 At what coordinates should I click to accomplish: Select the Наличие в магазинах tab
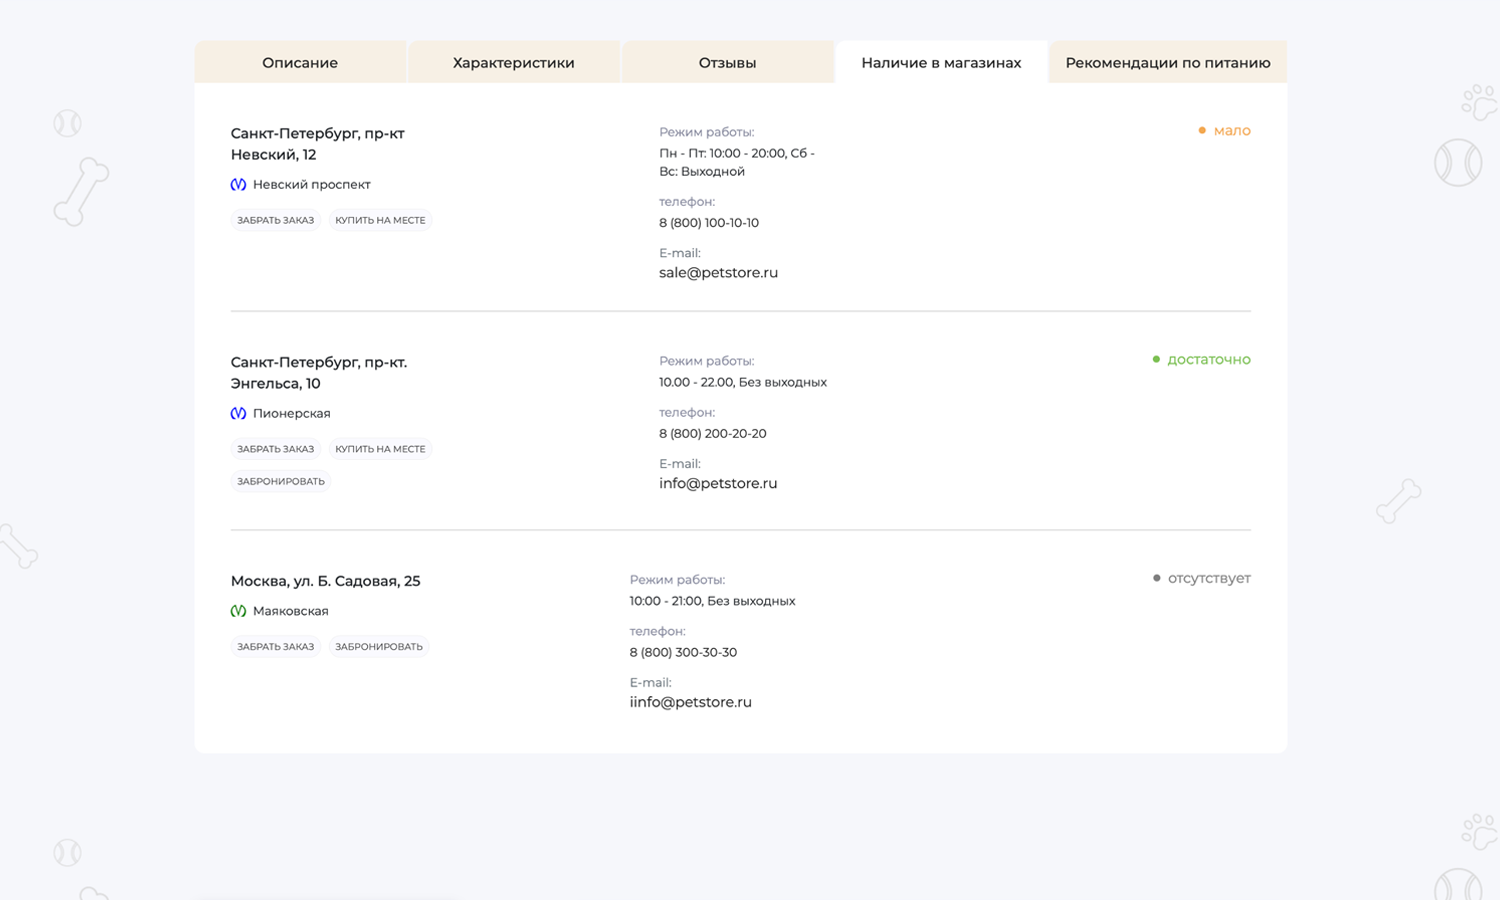pos(941,63)
